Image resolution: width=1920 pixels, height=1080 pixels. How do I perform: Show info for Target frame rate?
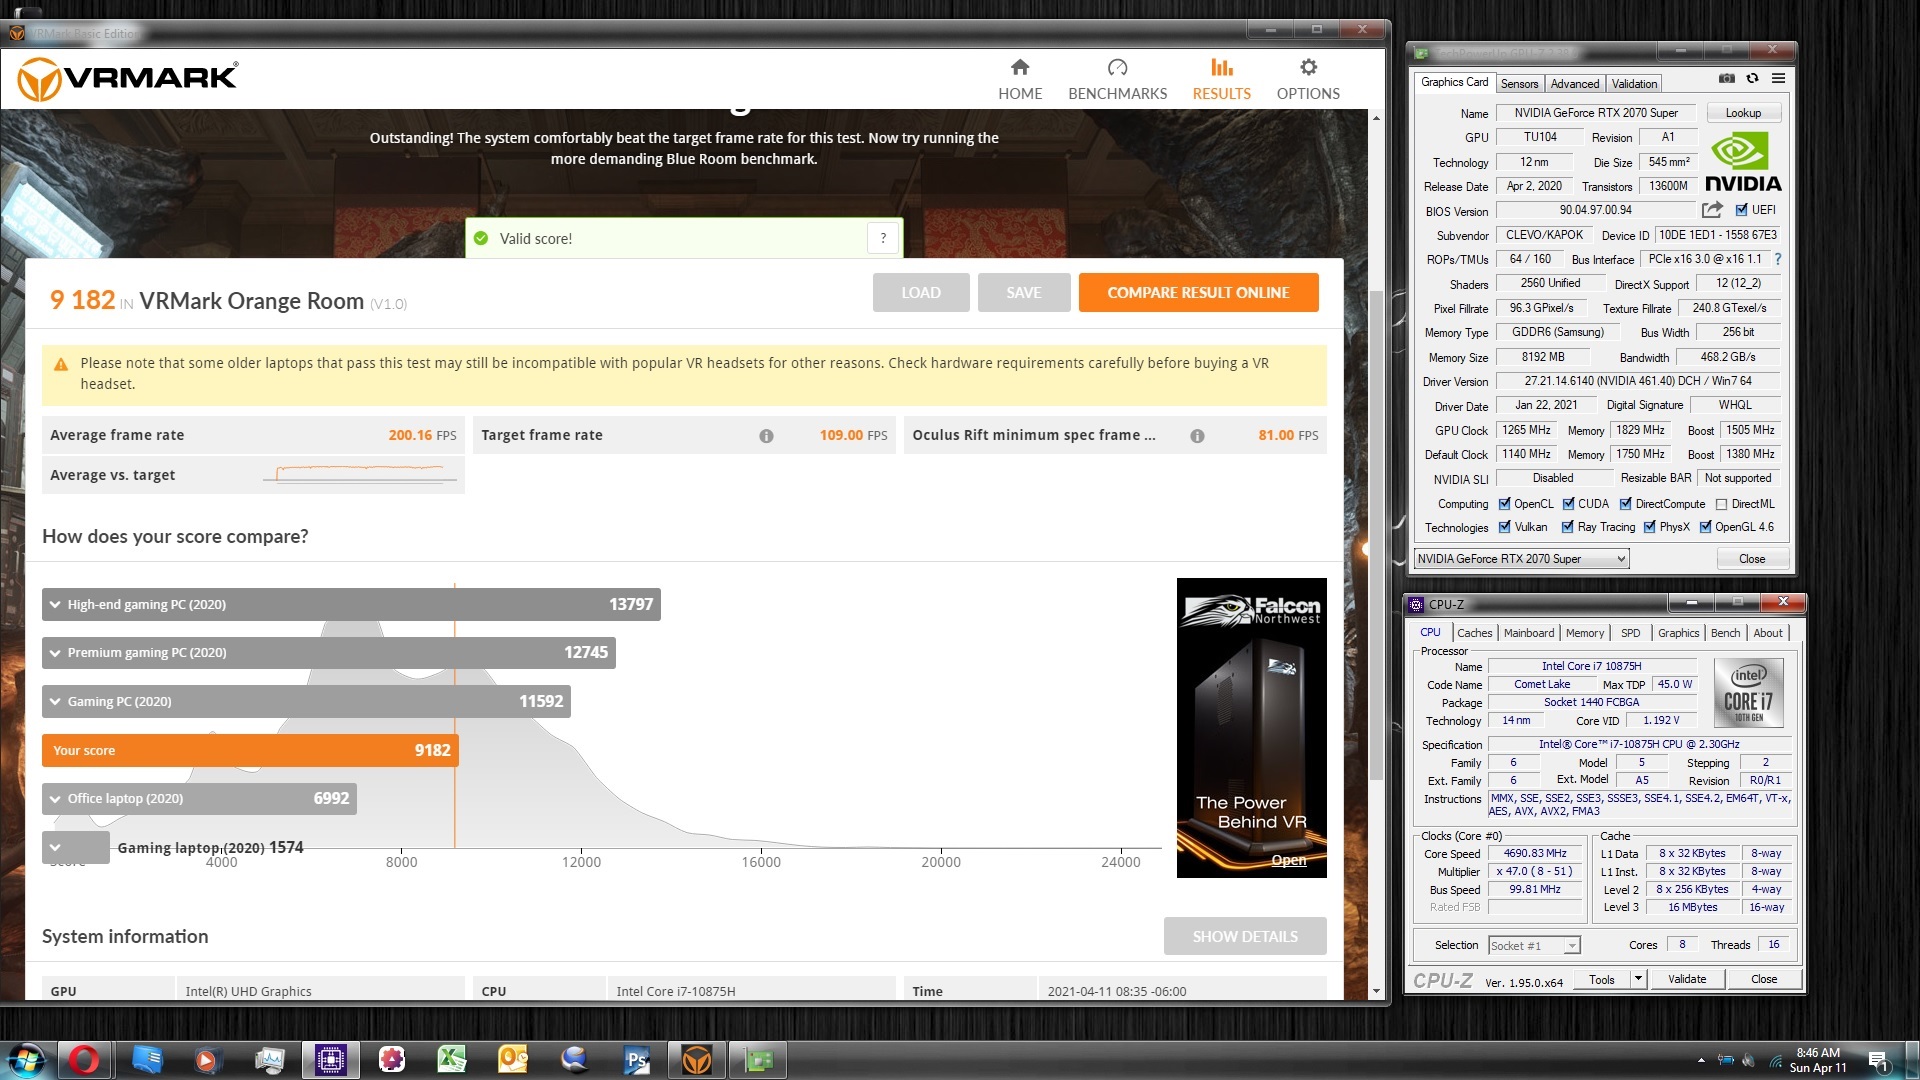[x=766, y=435]
